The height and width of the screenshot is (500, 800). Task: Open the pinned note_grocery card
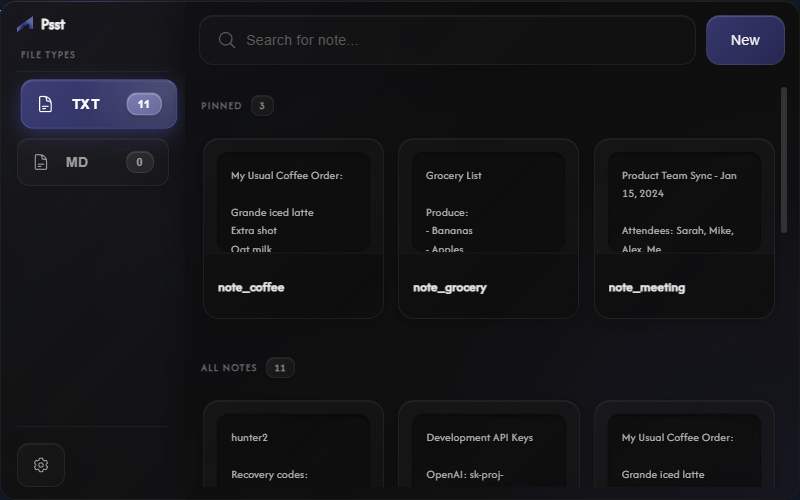tap(488, 229)
